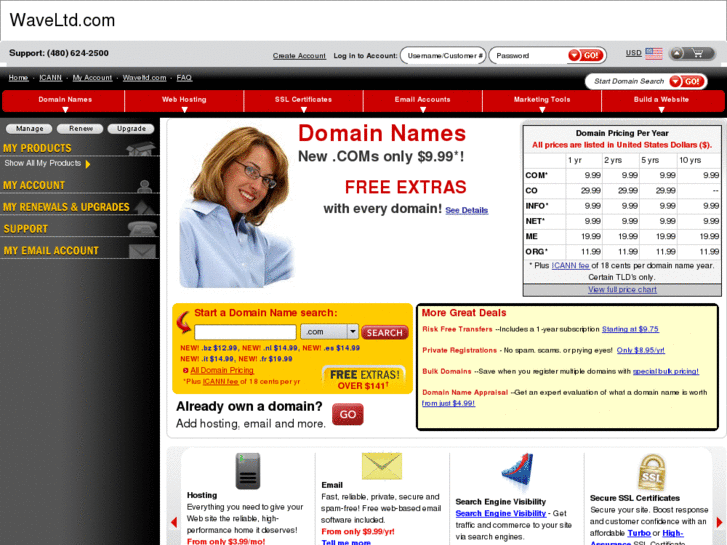Open the USD currency selector
The width and height of the screenshot is (727, 545).
coord(633,53)
